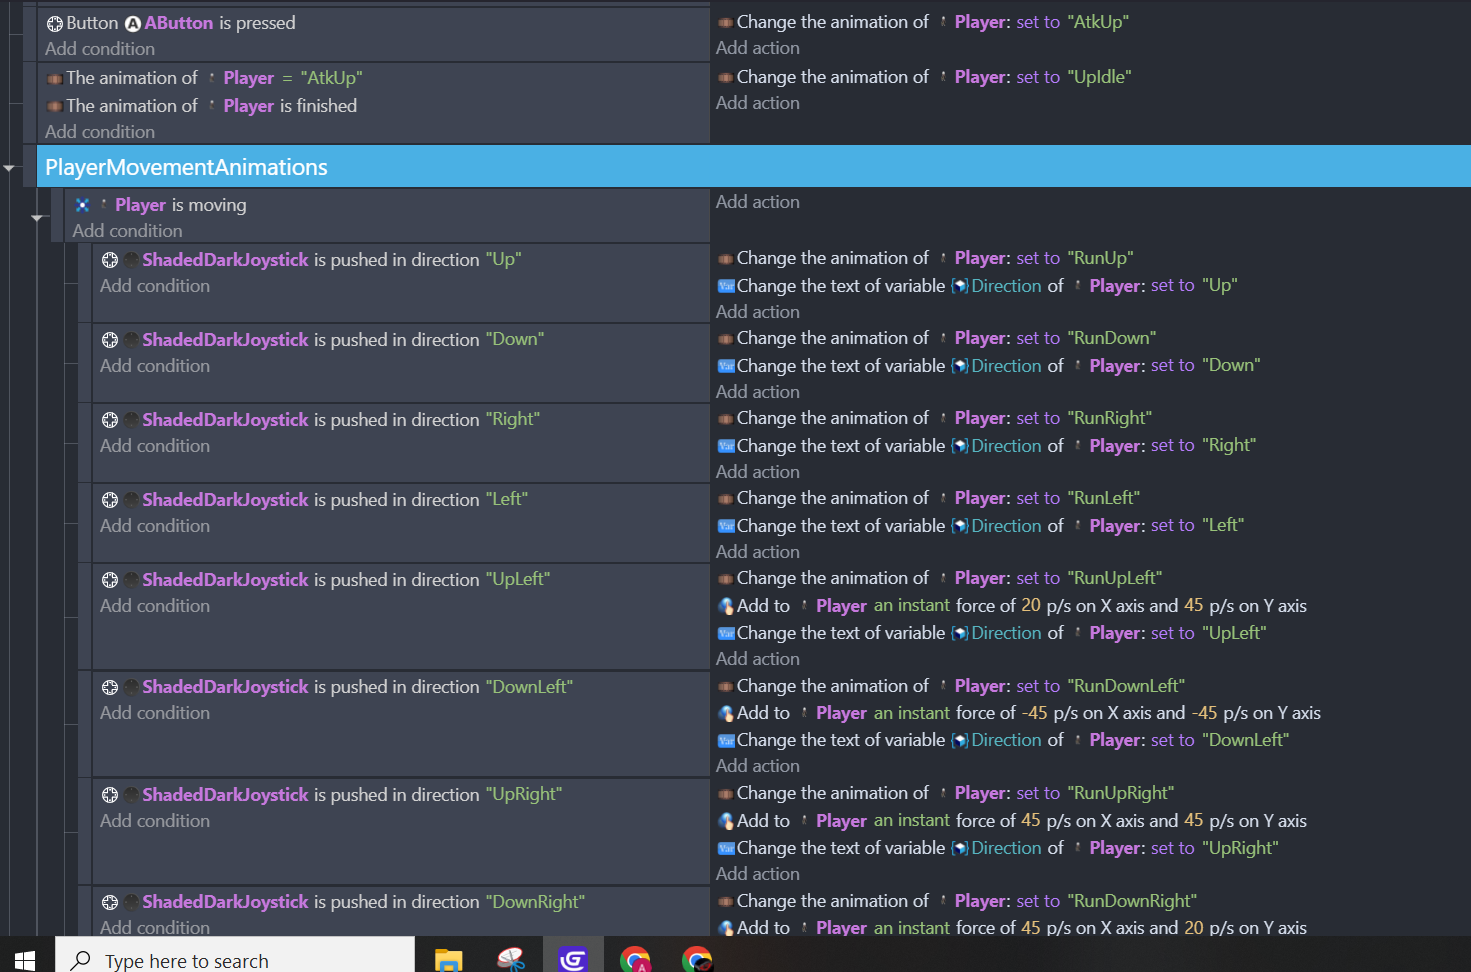Click joystick icon in the "Up" direction condition

click(x=110, y=260)
